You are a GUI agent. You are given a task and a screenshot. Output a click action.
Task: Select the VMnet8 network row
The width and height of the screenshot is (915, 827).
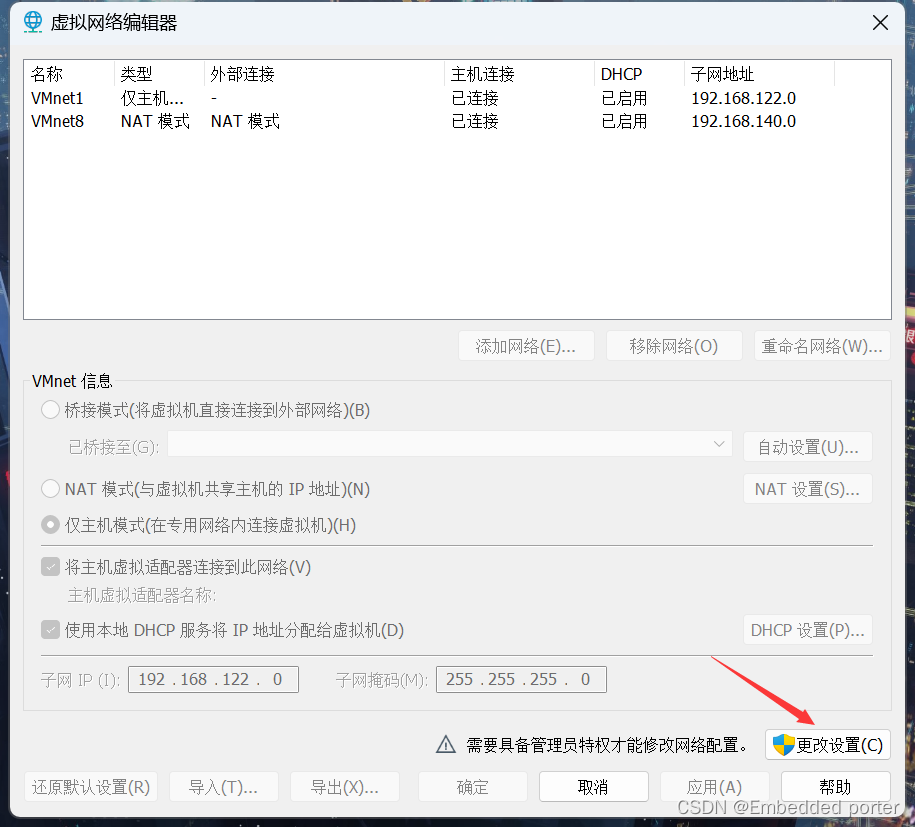click(457, 121)
